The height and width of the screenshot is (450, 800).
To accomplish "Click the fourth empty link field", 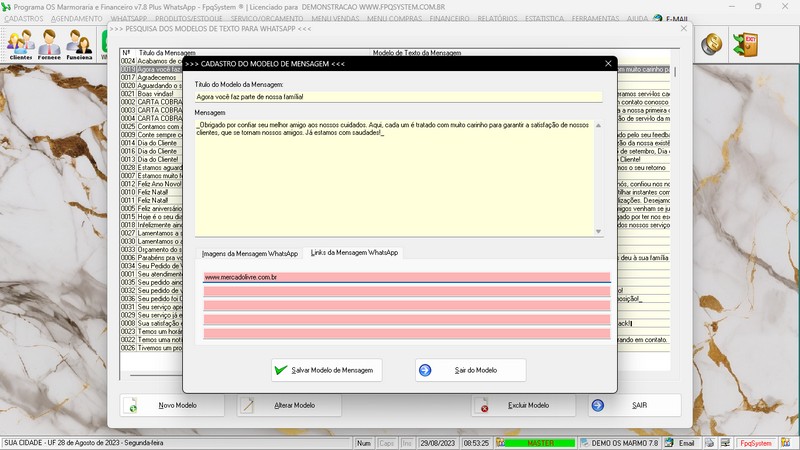I will point(407,320).
